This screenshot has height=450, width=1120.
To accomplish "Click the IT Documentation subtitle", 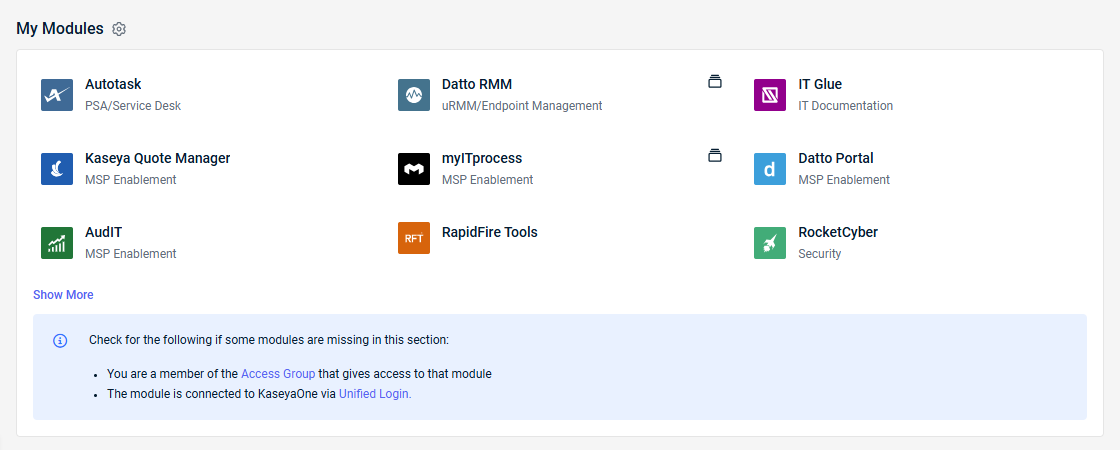I will click(x=845, y=106).
